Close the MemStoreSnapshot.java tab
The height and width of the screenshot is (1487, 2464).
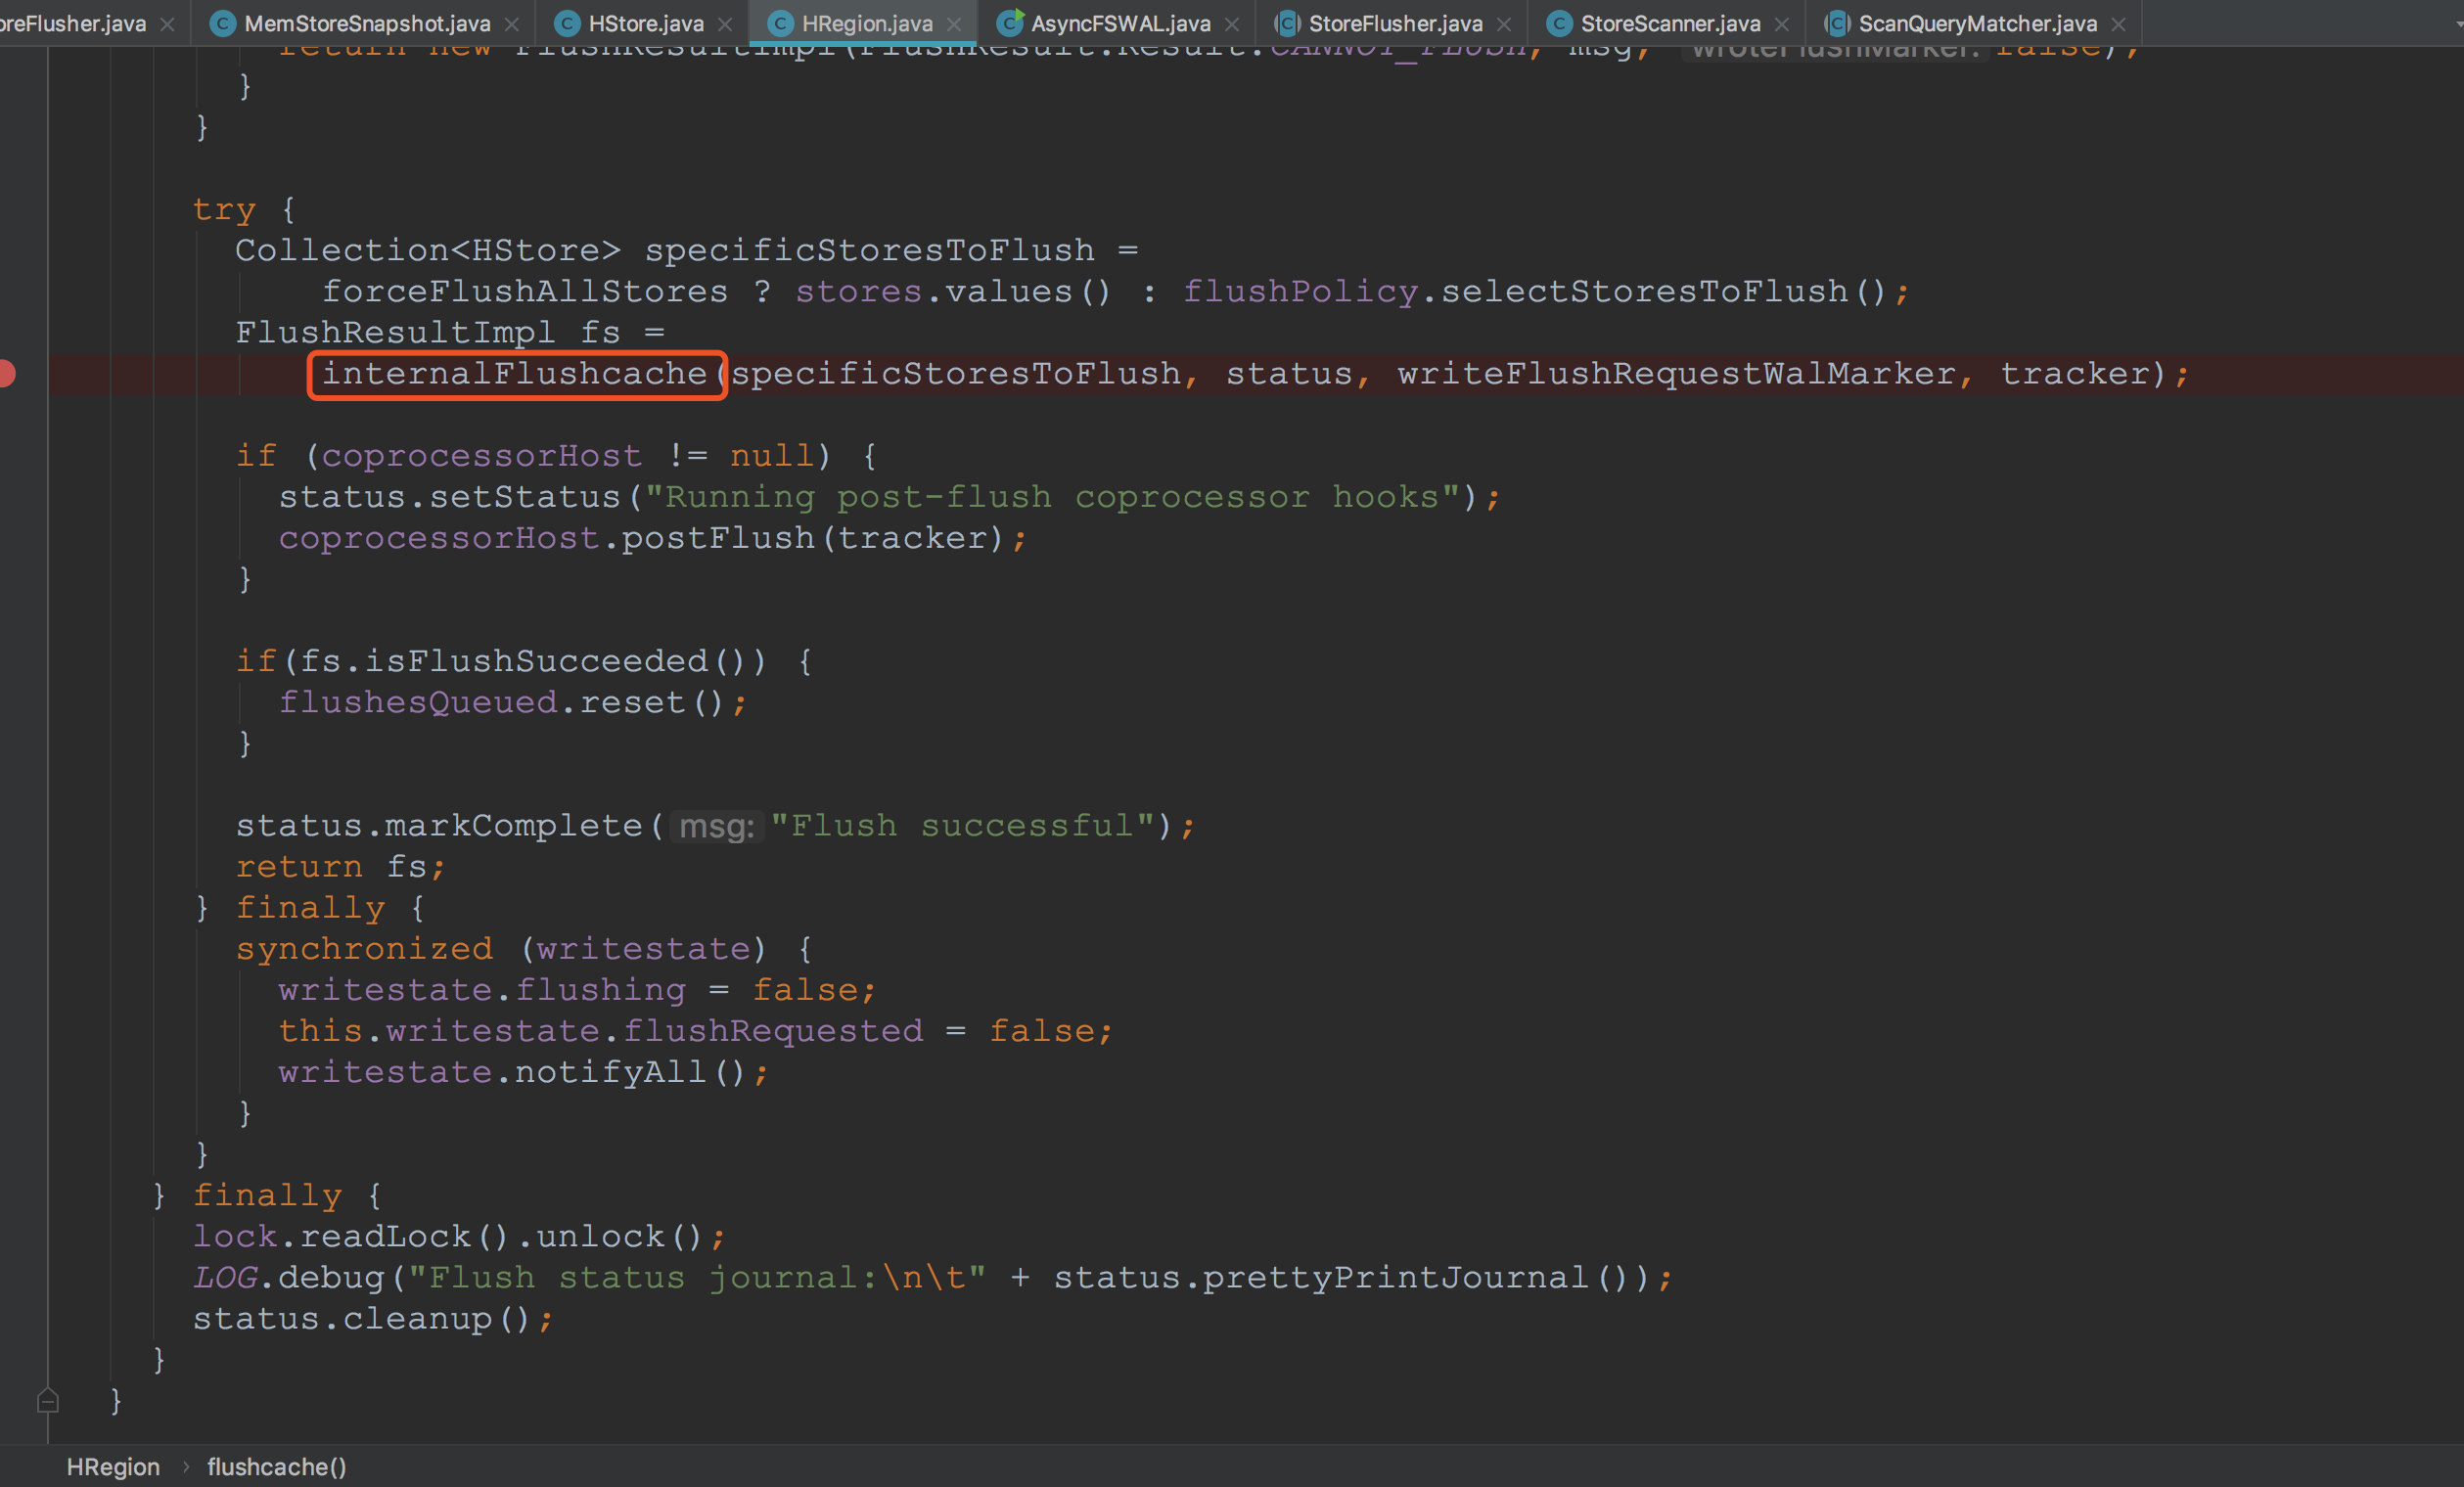point(512,24)
